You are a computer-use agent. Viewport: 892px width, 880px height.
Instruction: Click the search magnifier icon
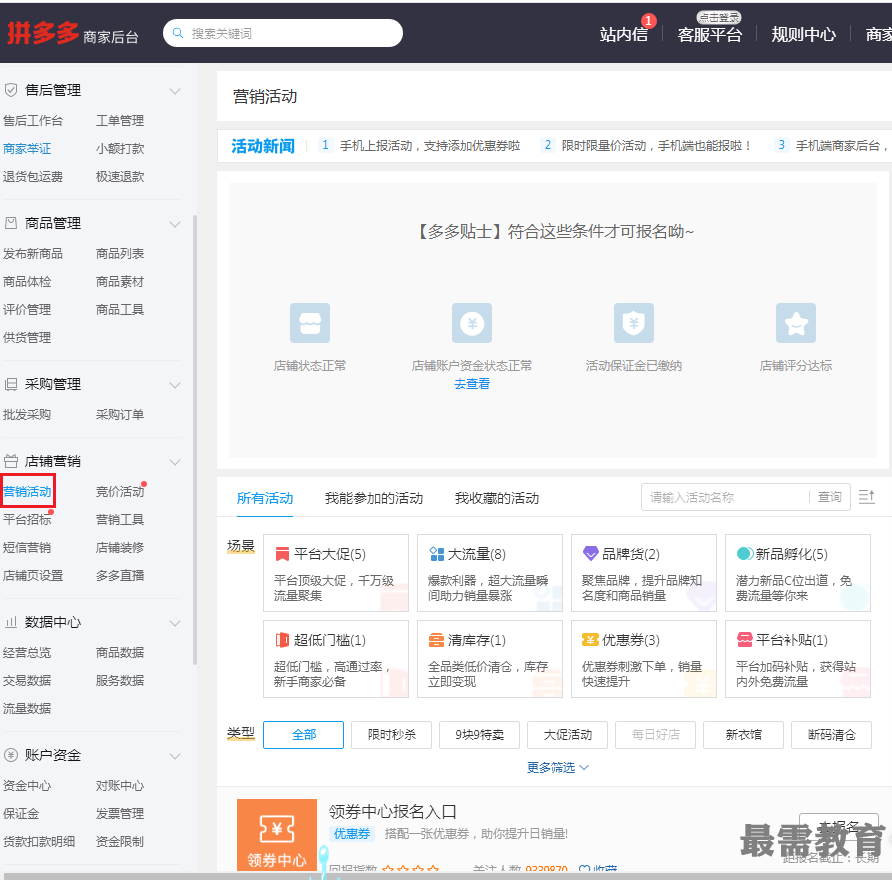tap(178, 34)
